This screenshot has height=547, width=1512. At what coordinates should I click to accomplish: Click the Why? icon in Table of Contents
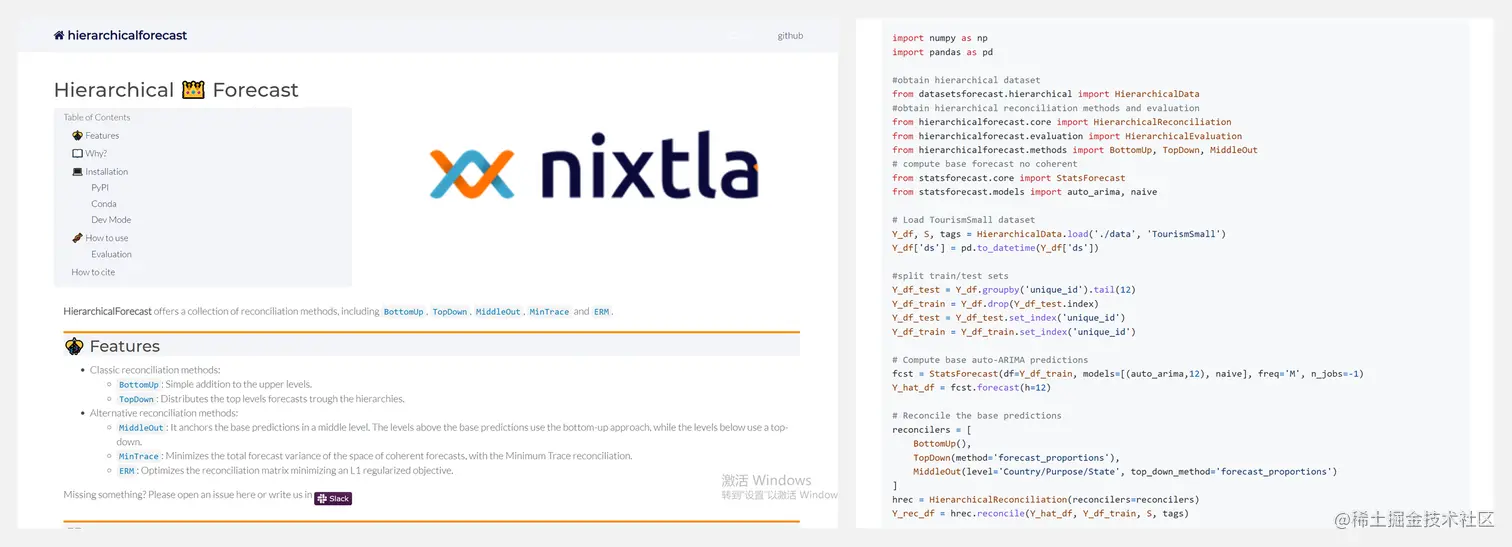[x=77, y=154]
